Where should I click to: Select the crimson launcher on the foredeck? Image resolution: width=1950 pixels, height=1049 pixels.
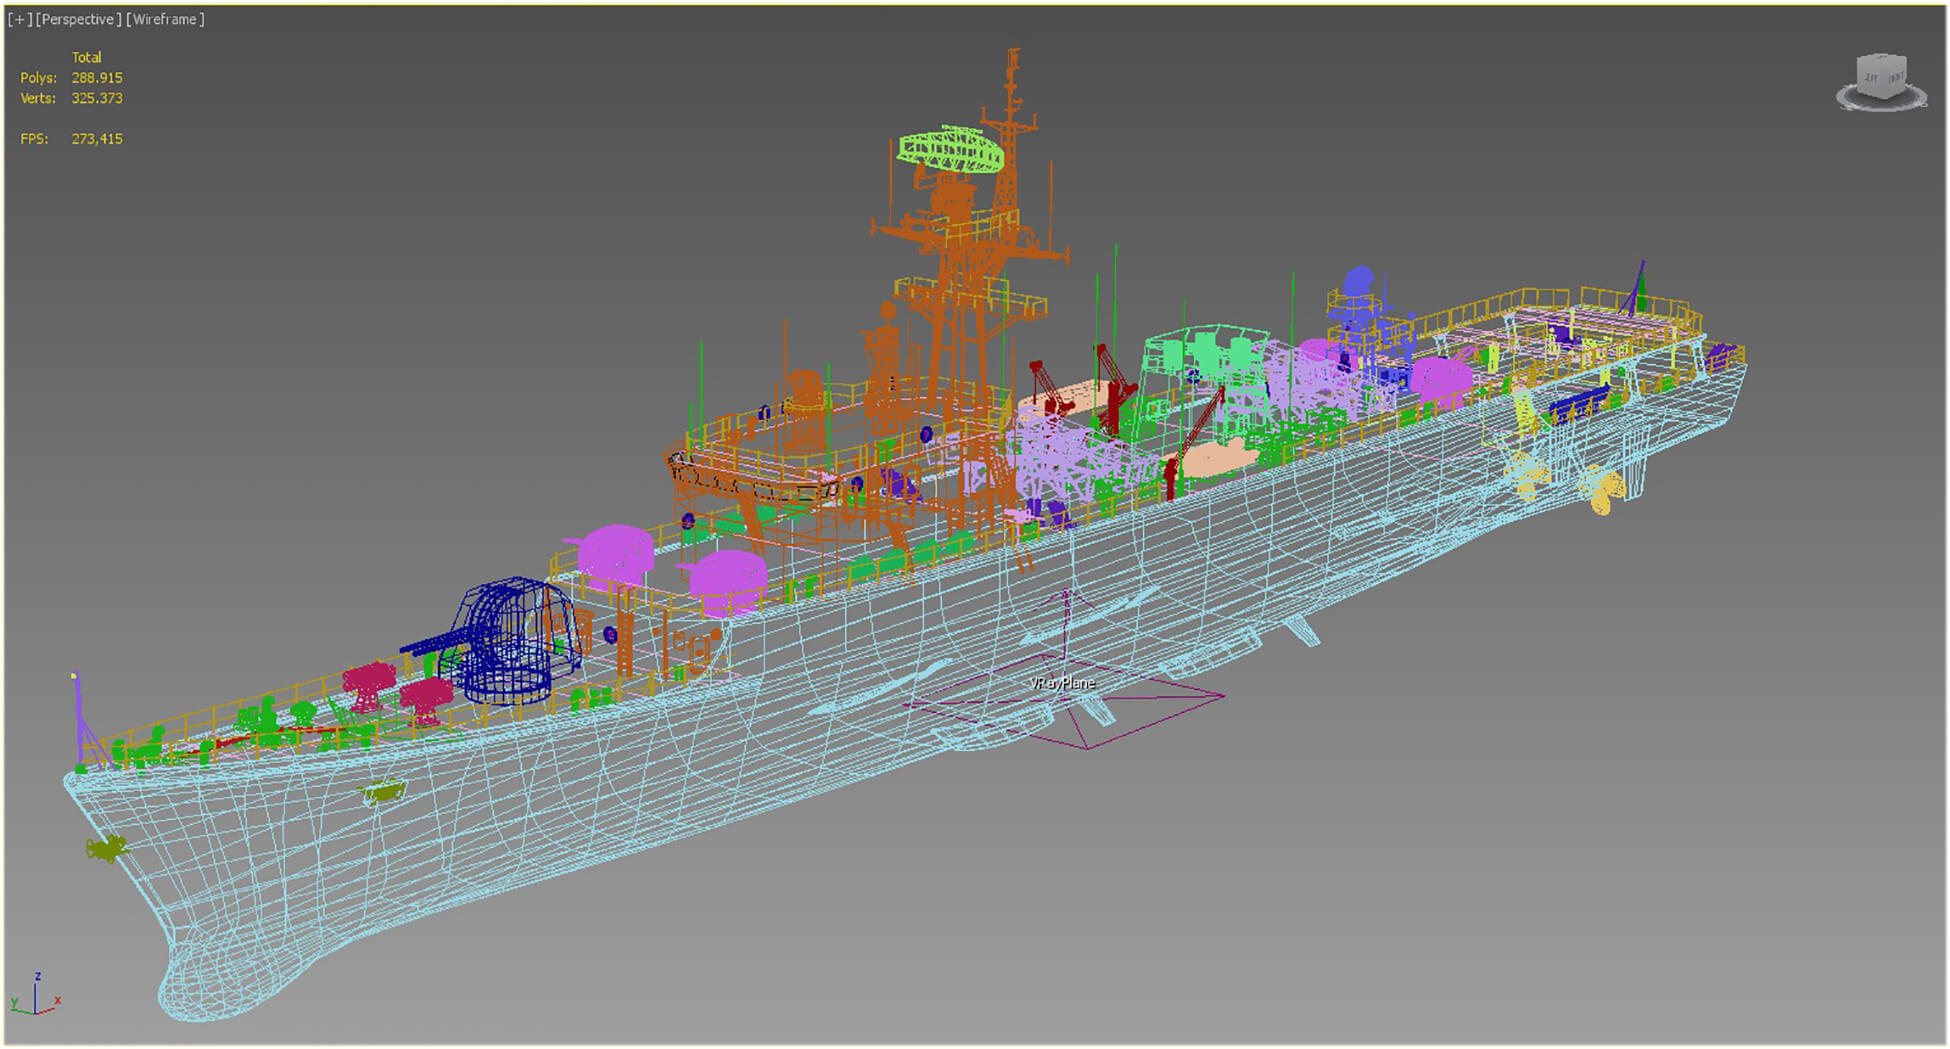(x=368, y=685)
